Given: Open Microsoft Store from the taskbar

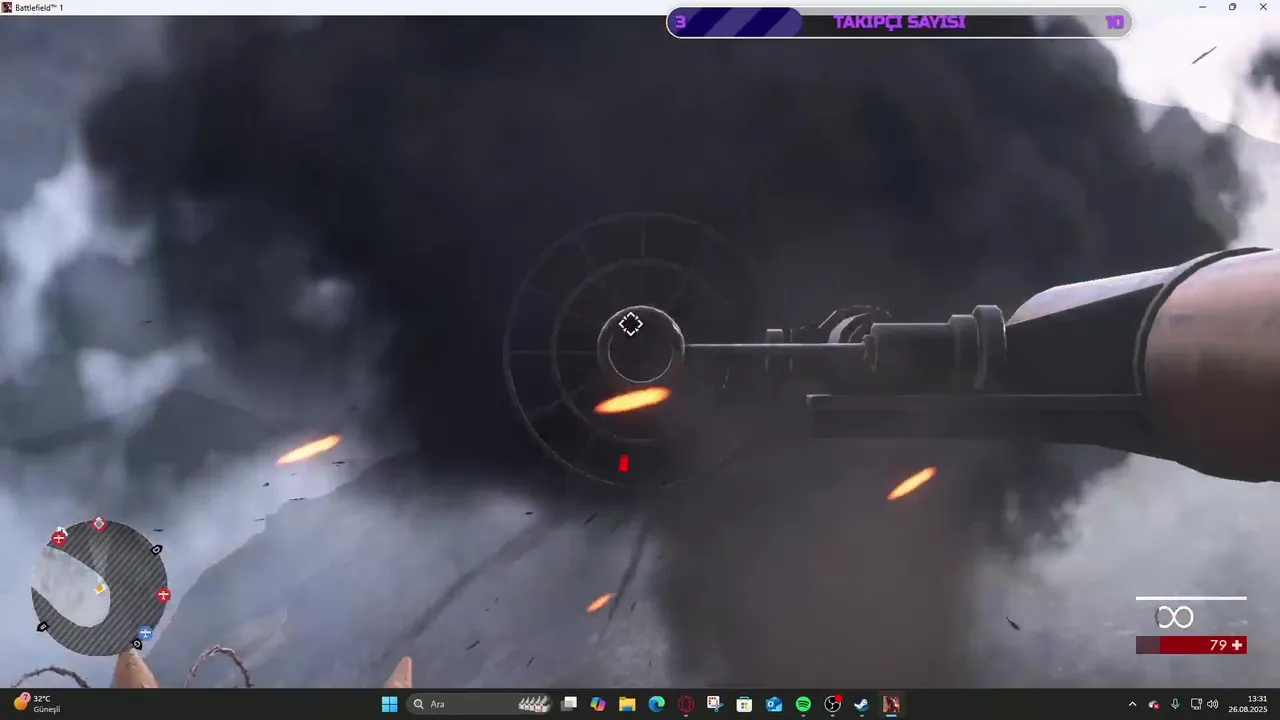Looking at the screenshot, I should 744,704.
